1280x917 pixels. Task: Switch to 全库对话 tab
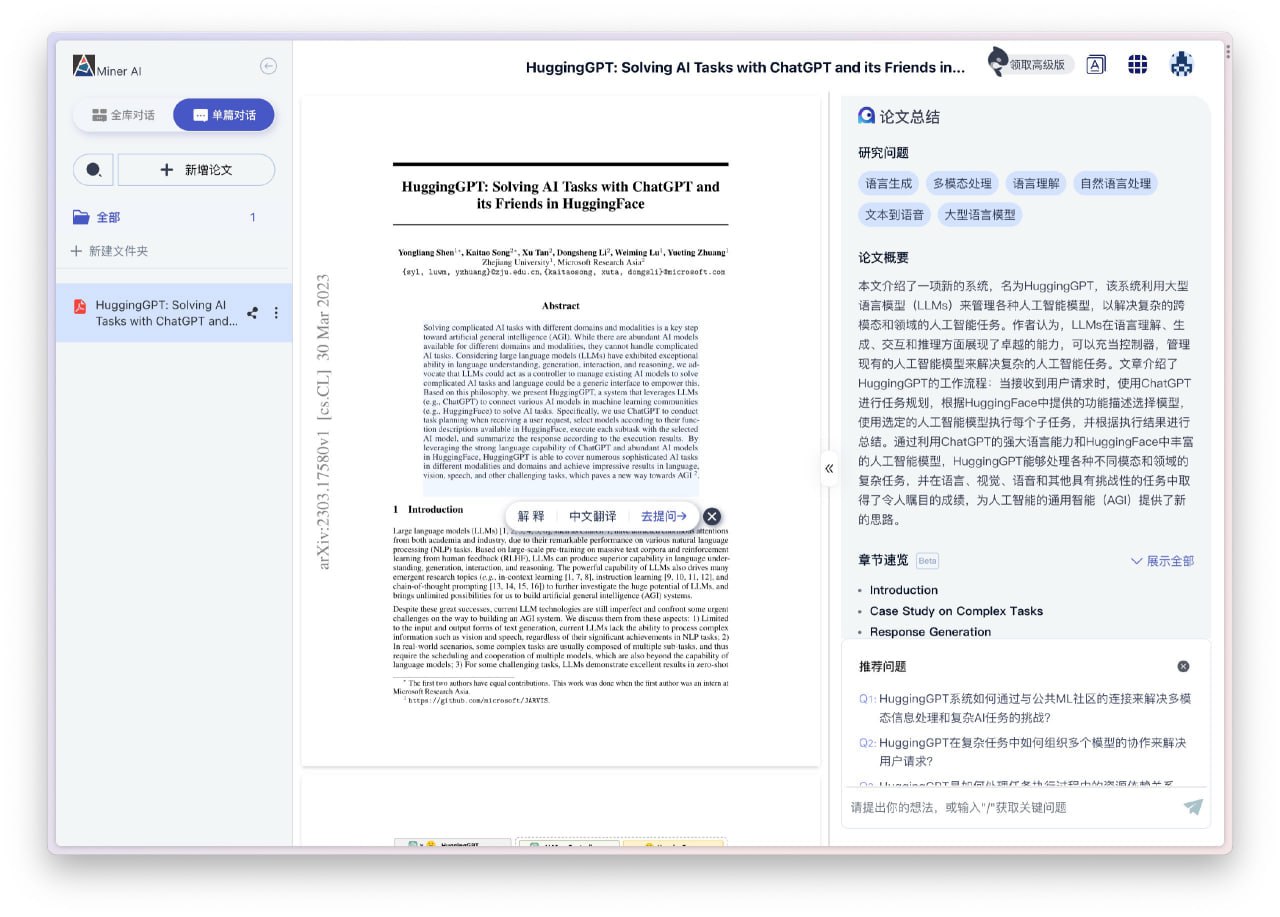click(123, 115)
